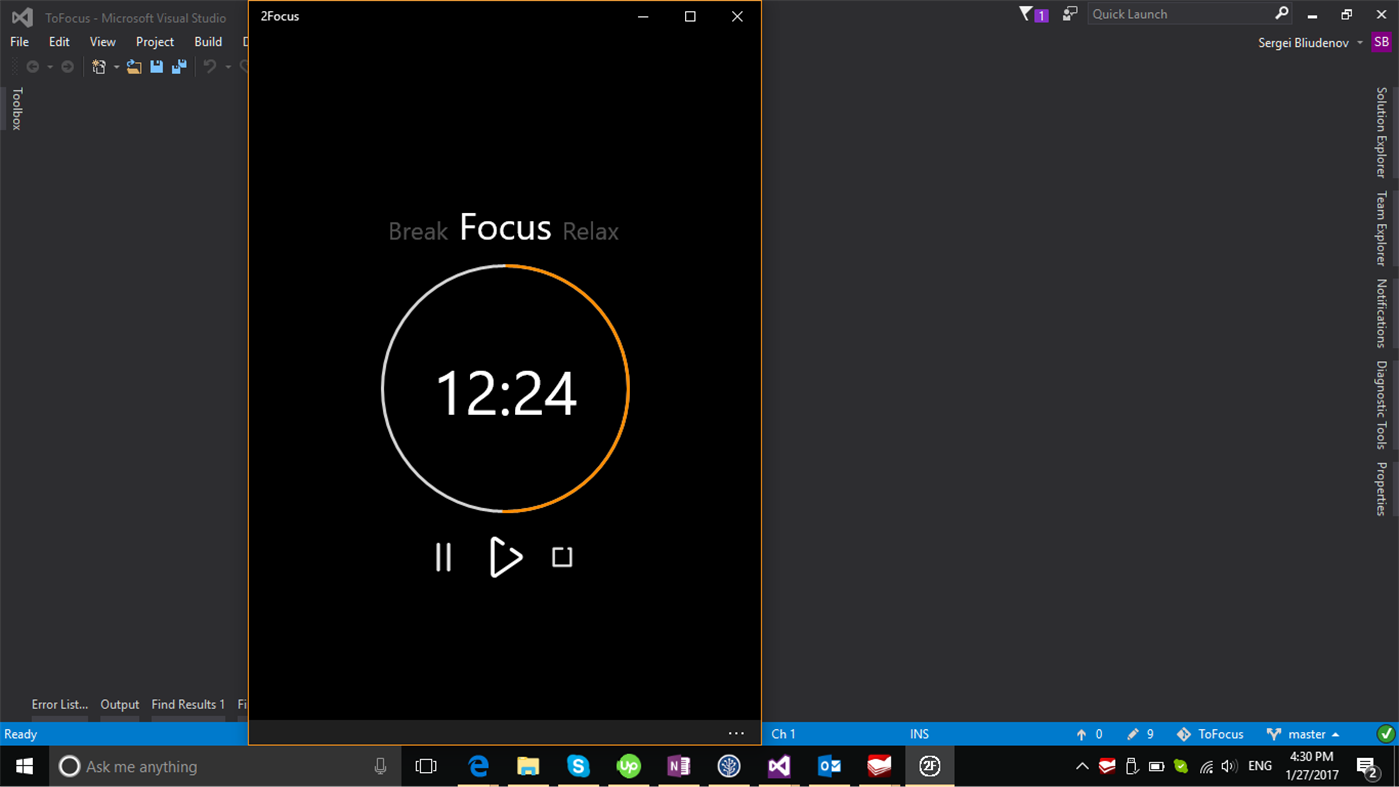Click the Save icon in Visual Studio toolbar

157,66
